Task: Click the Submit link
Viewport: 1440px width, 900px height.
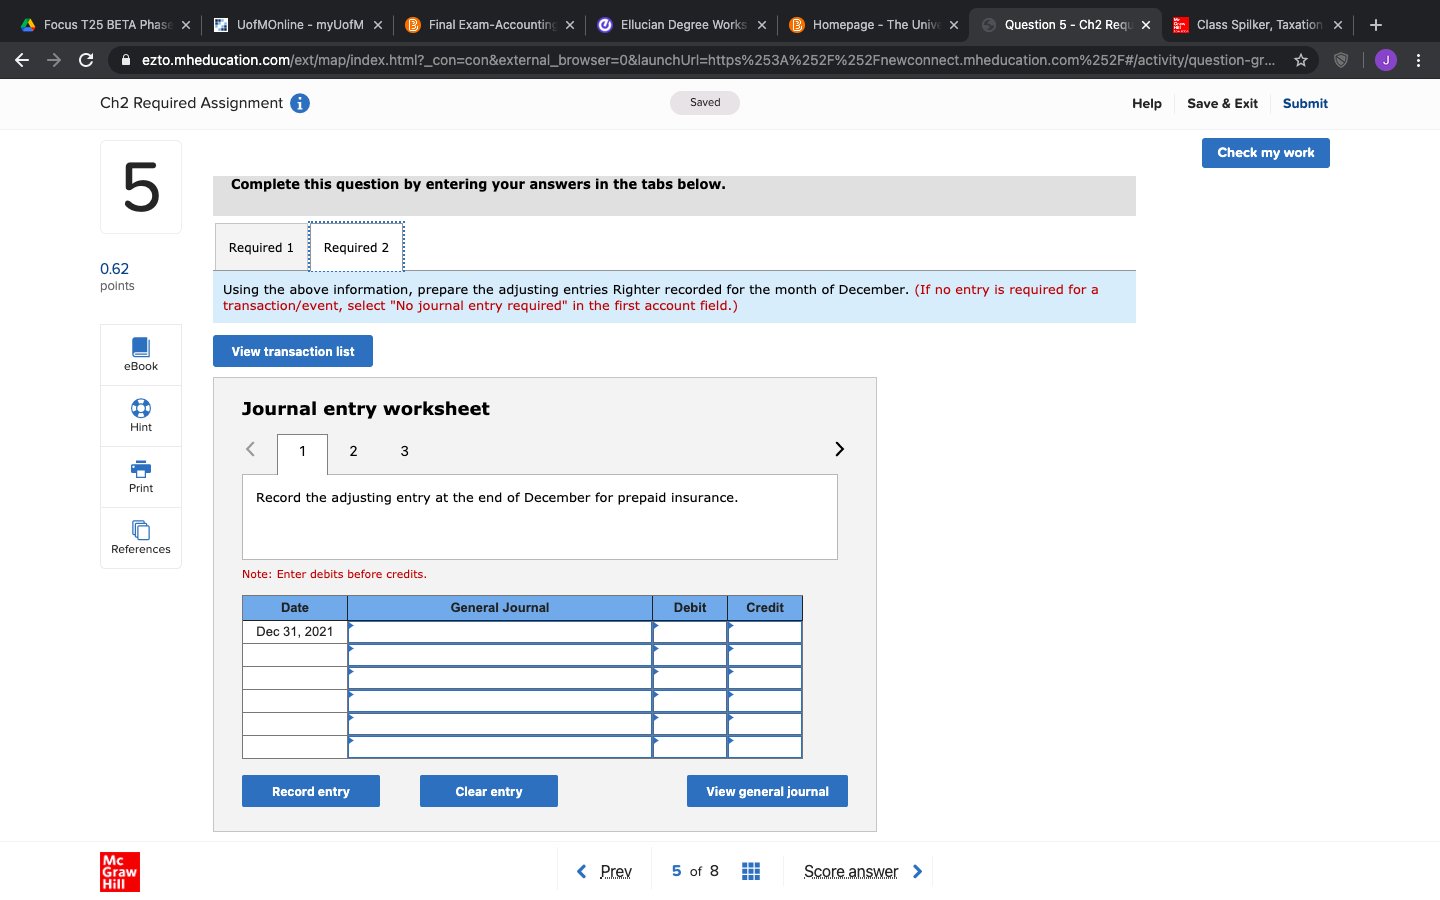Action: tap(1305, 103)
